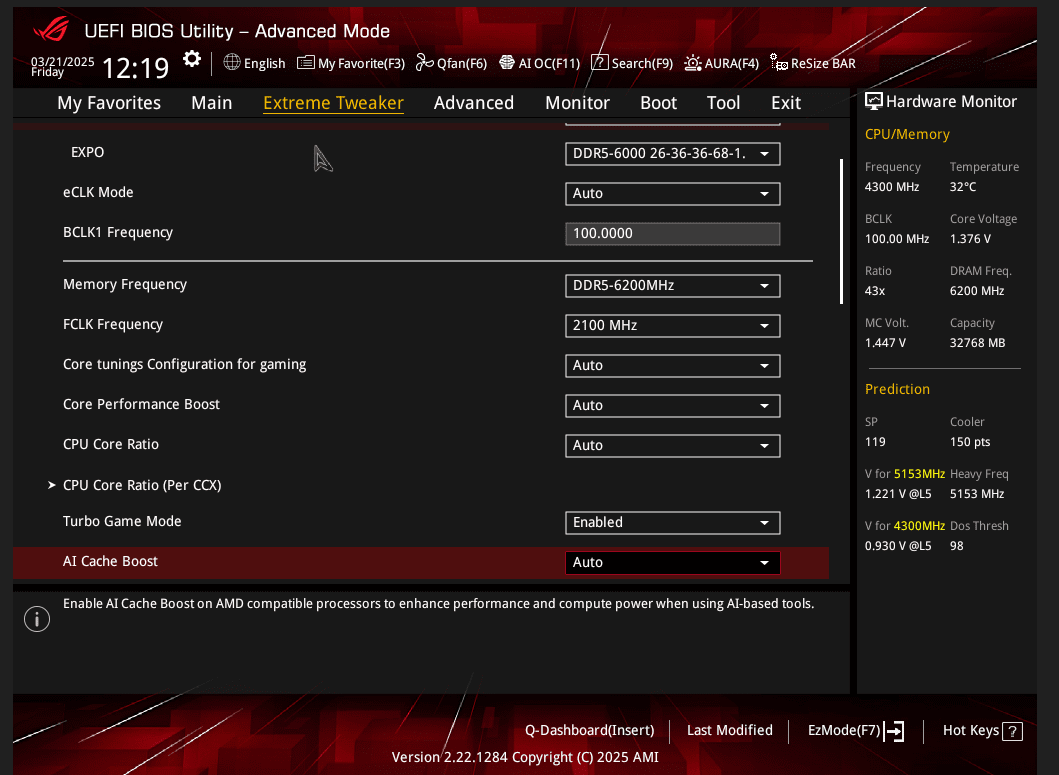Switch to the My Favorites tab
Viewport: 1059px width, 775px height.
(x=109, y=103)
